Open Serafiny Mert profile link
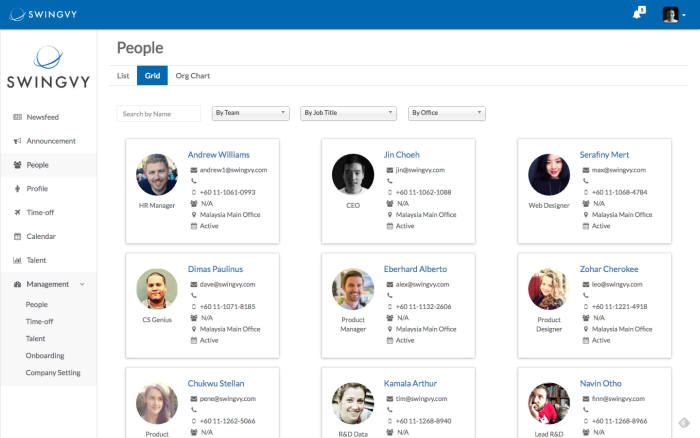Image resolution: width=700 pixels, height=438 pixels. pyautogui.click(x=604, y=155)
